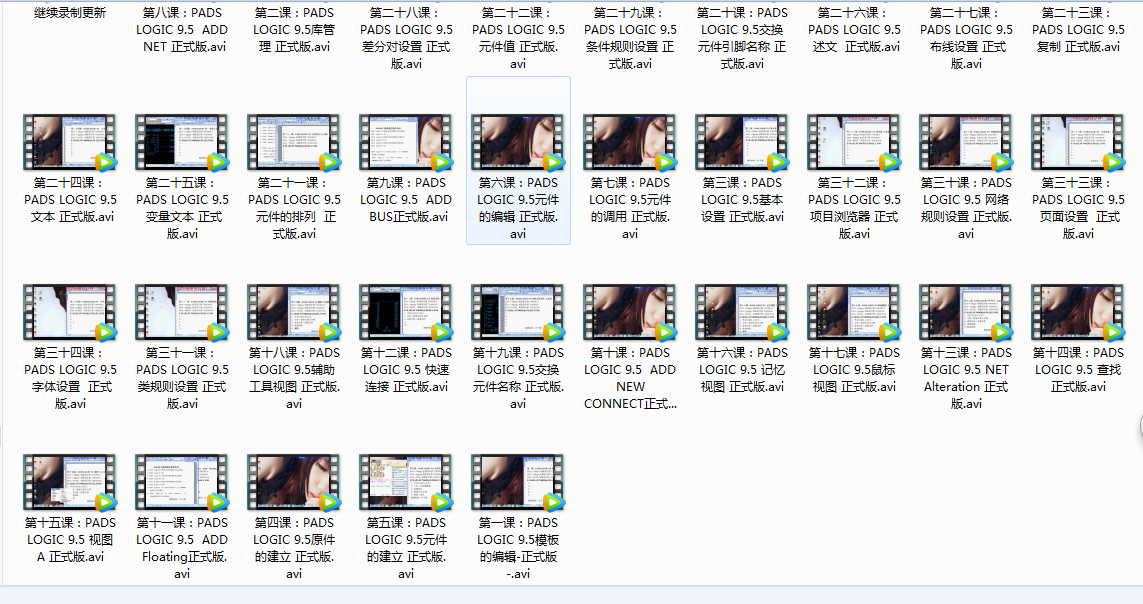Select the 第十六课 记忆视图 video thumbnail
1143x604 pixels.
742,313
